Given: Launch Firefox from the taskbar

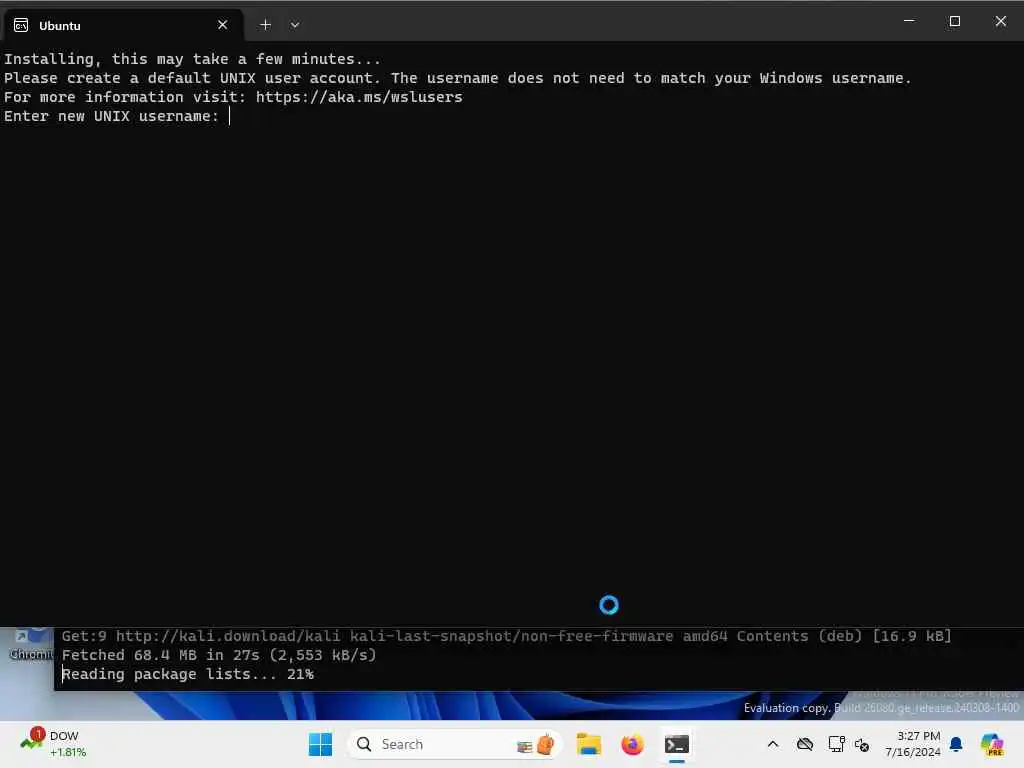Looking at the screenshot, I should pyautogui.click(x=632, y=744).
